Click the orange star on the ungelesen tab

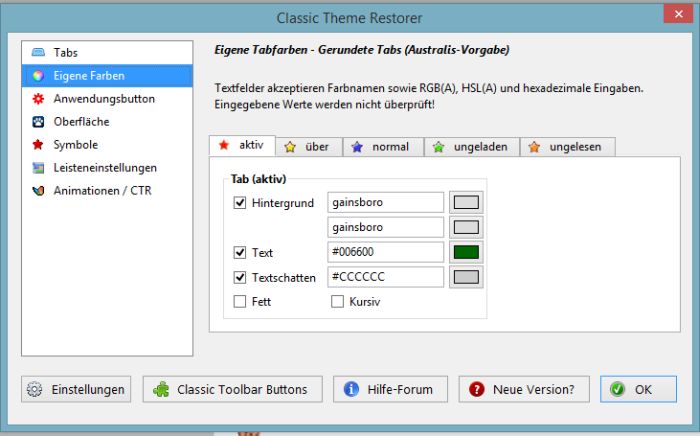534,147
